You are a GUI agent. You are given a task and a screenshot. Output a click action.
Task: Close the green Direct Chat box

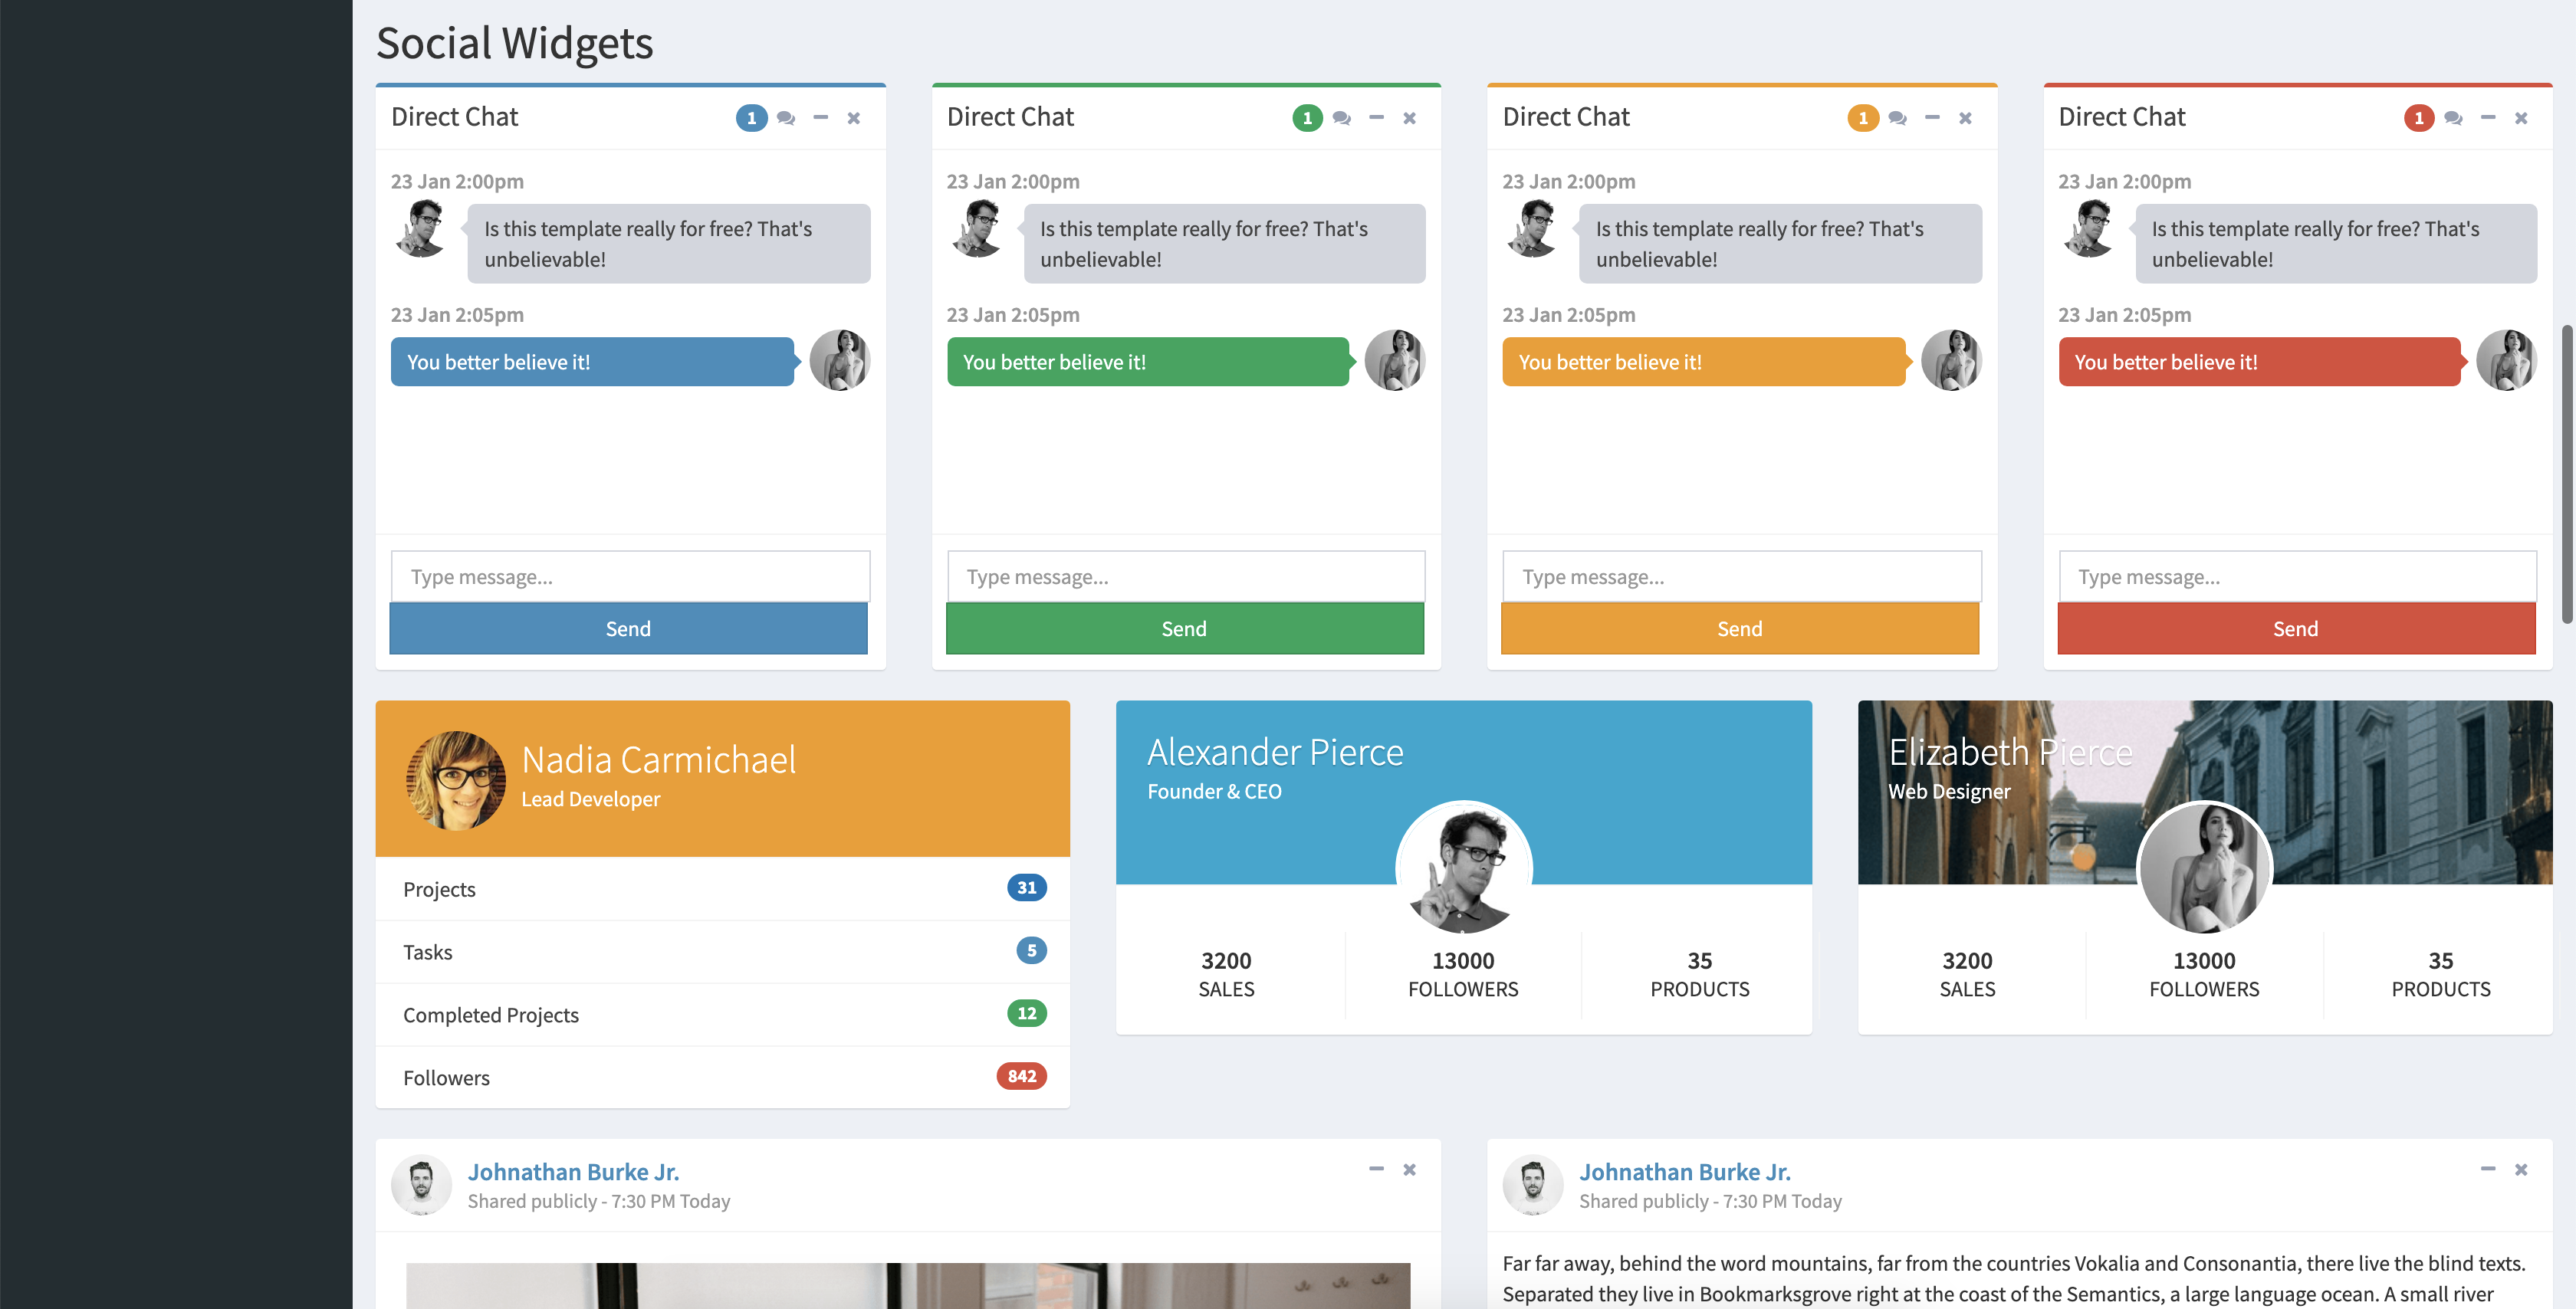click(x=1410, y=118)
